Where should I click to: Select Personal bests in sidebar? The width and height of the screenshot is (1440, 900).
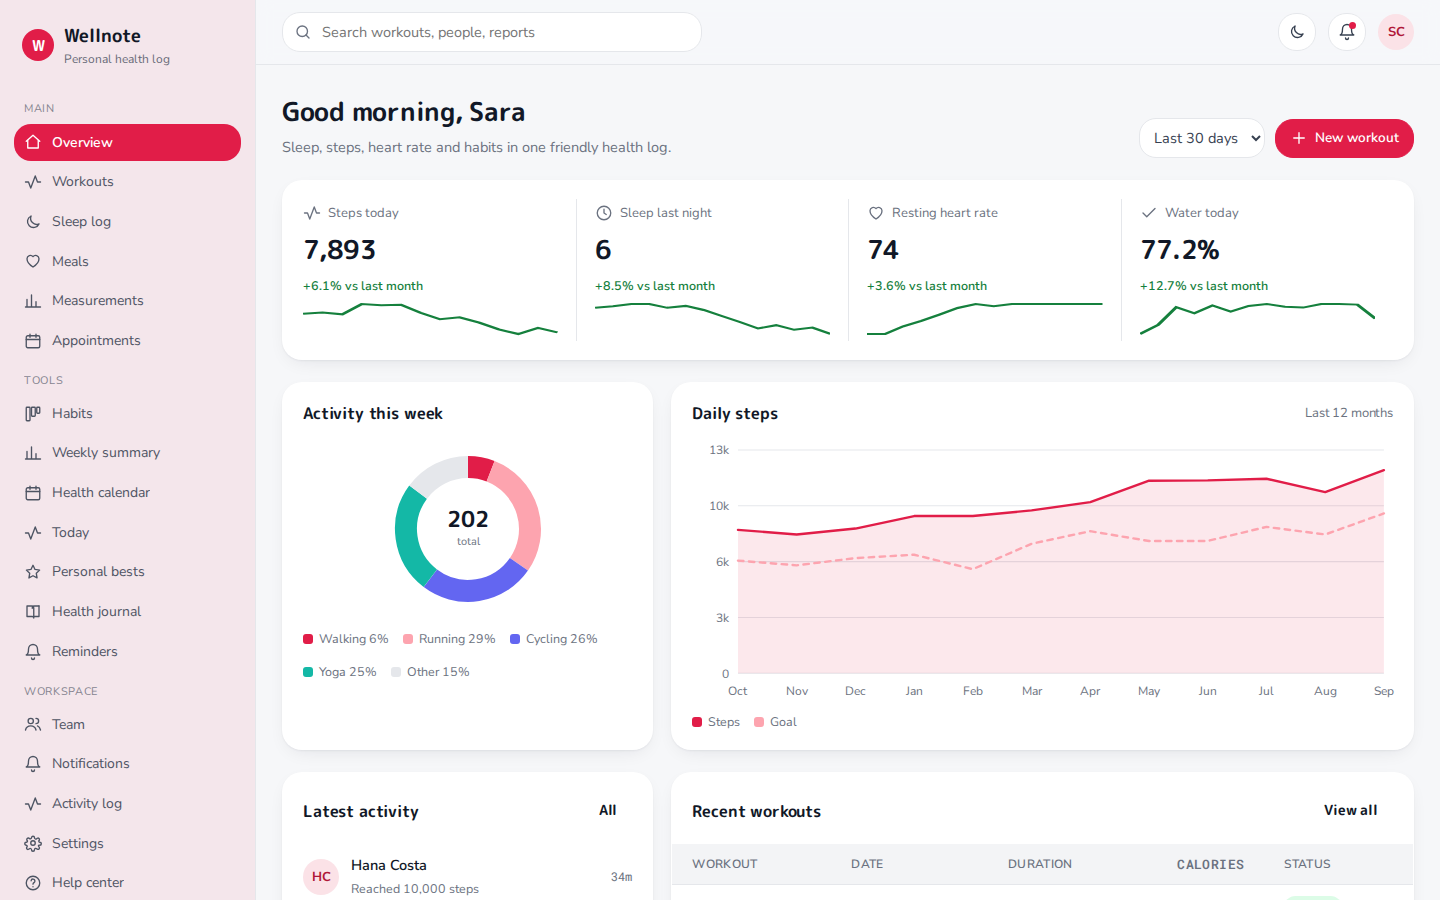127,572
